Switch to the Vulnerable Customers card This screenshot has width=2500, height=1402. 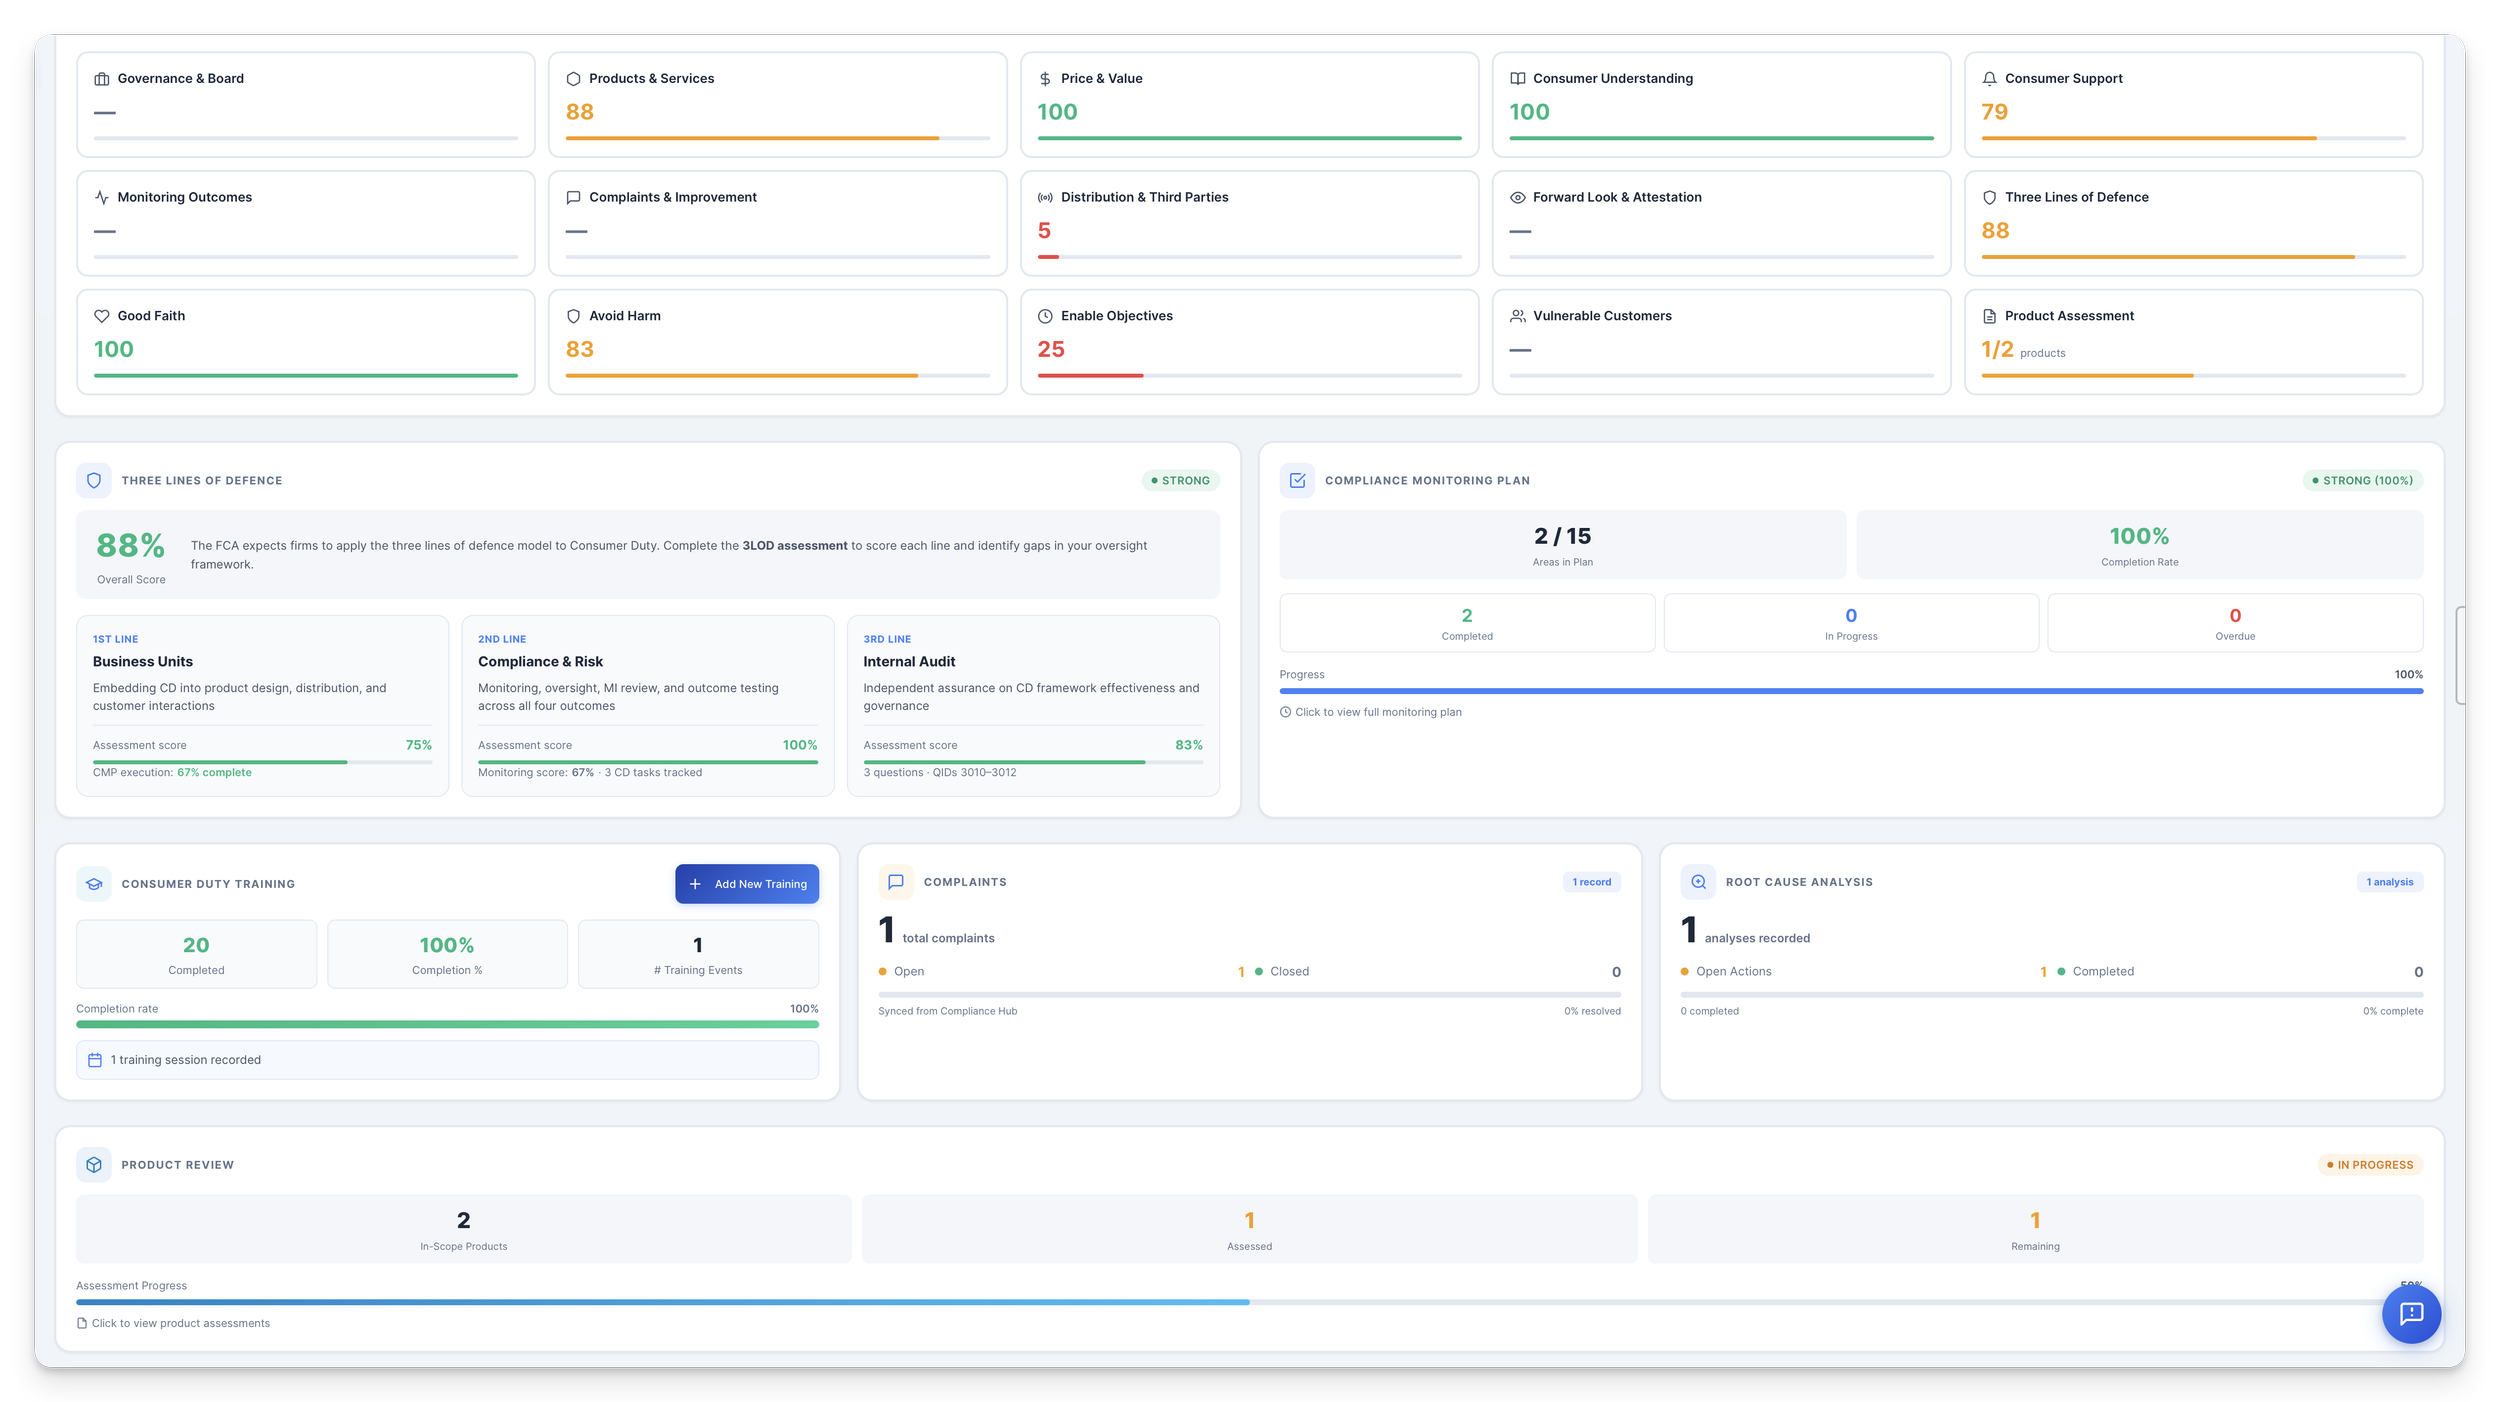[x=1720, y=340]
